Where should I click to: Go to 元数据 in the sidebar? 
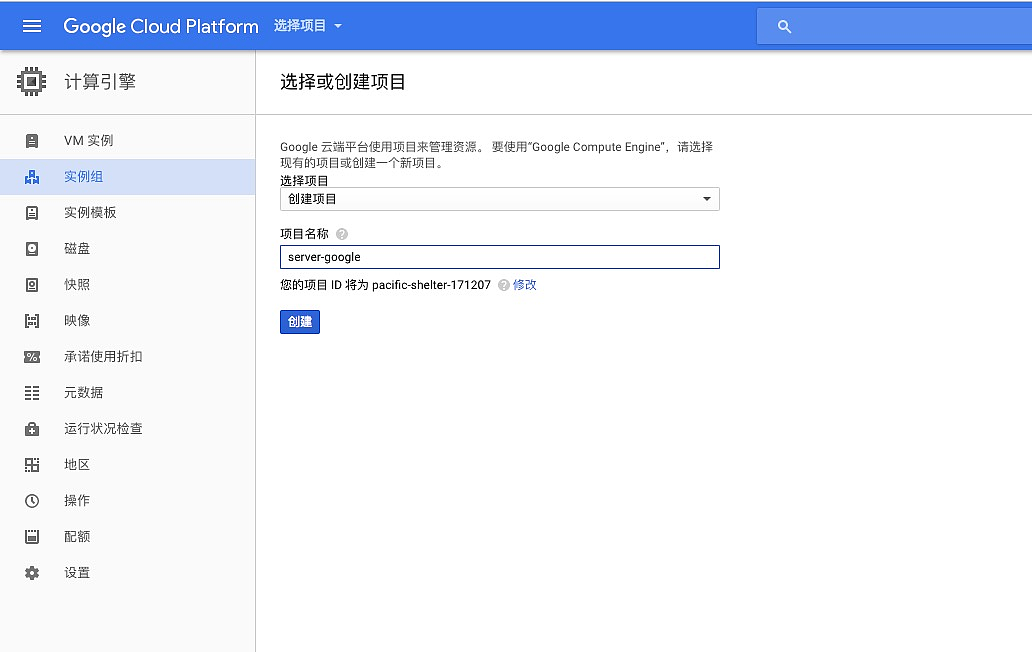pos(83,393)
